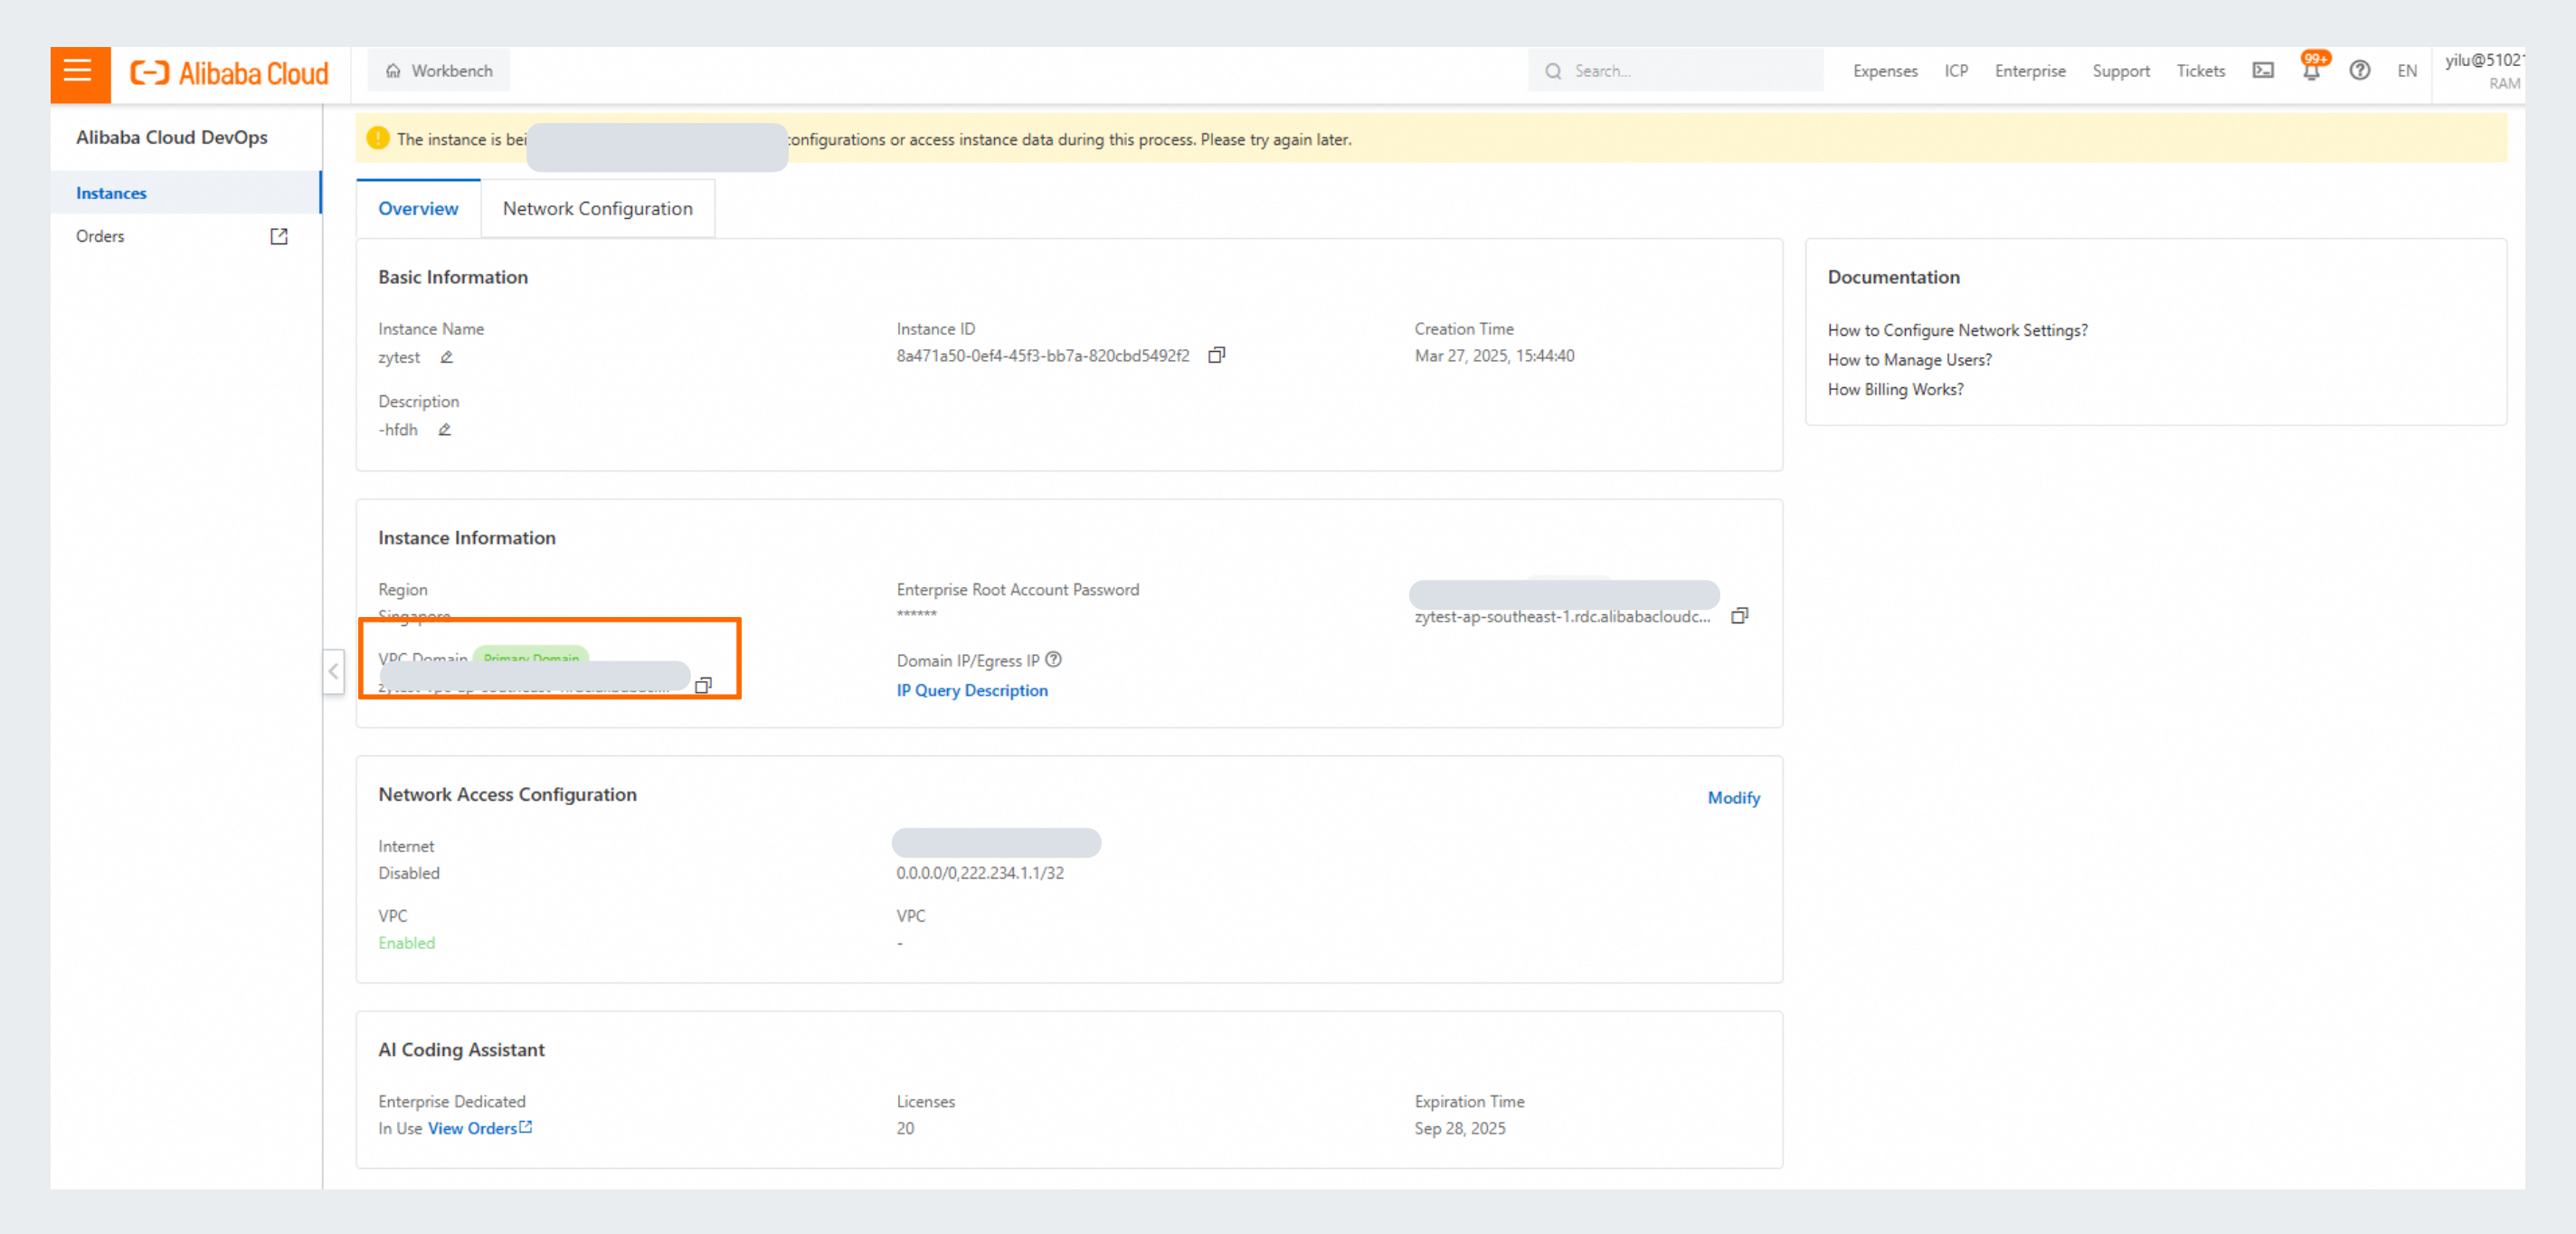The image size is (2576, 1234).
Task: Open How to Configure Network Settings
Action: click(1957, 330)
